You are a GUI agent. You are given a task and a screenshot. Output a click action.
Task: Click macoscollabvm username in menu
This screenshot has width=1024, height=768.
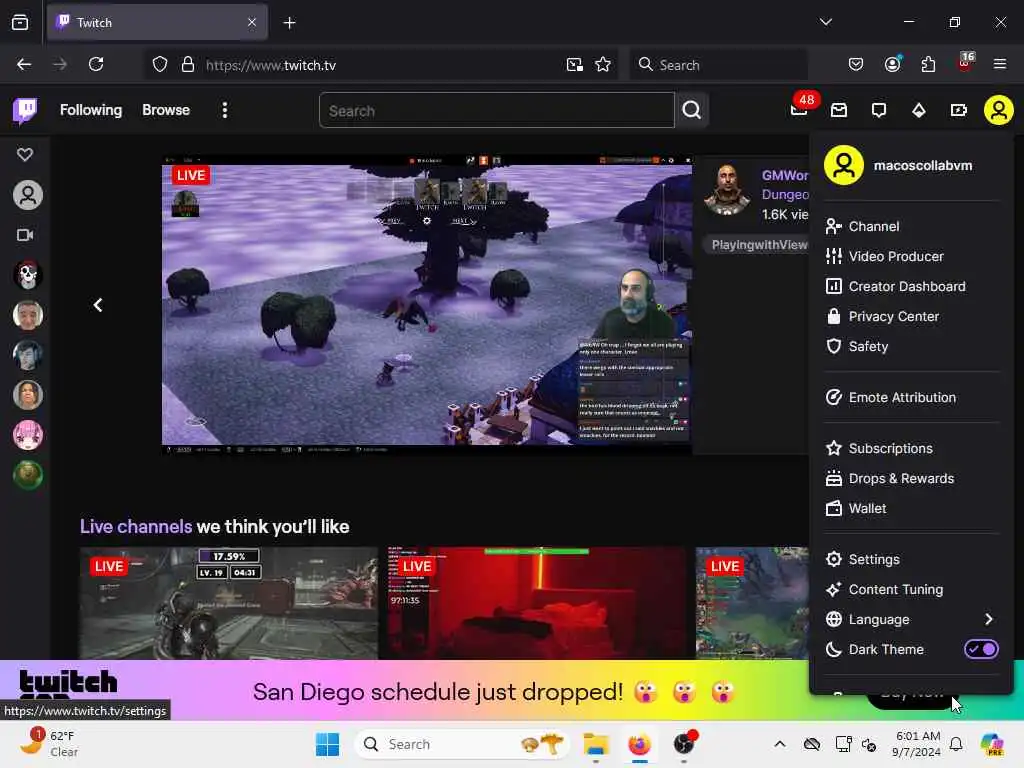(x=922, y=166)
